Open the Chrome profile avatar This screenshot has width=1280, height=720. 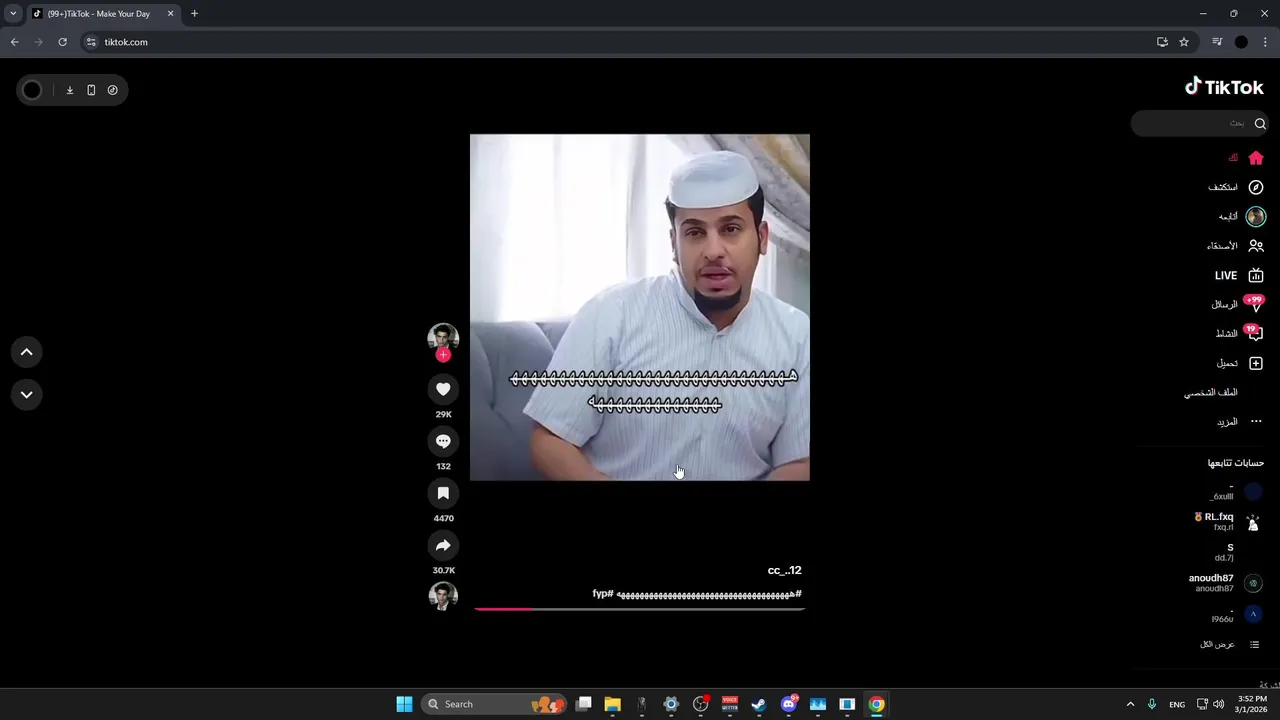point(1241,42)
